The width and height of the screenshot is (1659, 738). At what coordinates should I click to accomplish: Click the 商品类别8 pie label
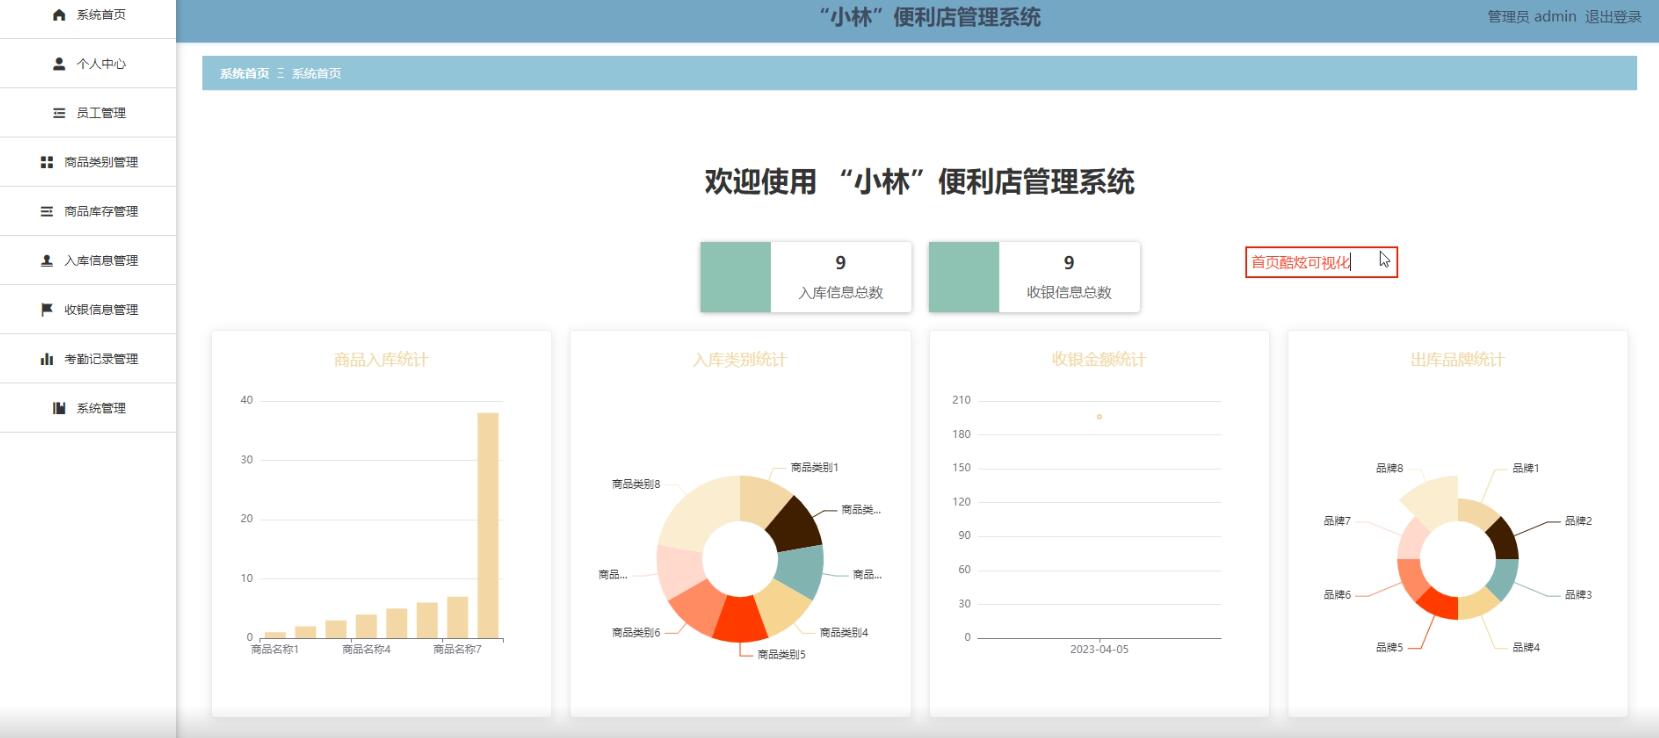[636, 484]
